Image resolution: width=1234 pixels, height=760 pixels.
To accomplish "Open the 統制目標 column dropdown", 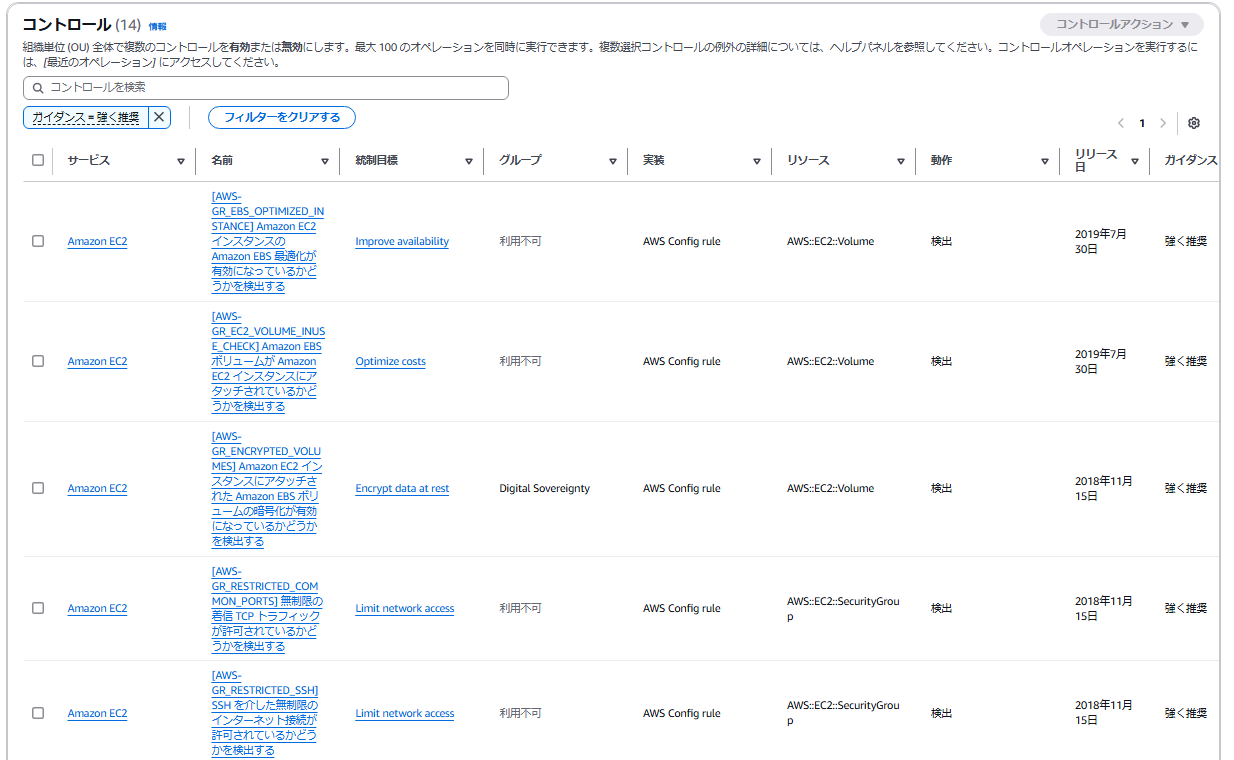I will tap(468, 160).
